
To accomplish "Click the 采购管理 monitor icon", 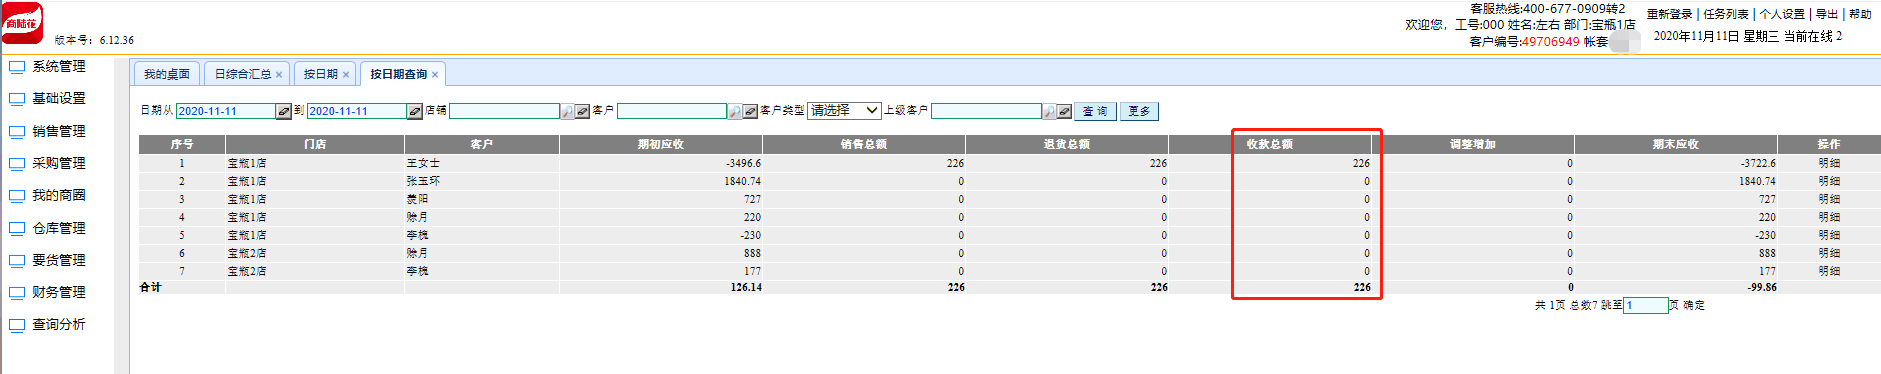I will point(16,164).
